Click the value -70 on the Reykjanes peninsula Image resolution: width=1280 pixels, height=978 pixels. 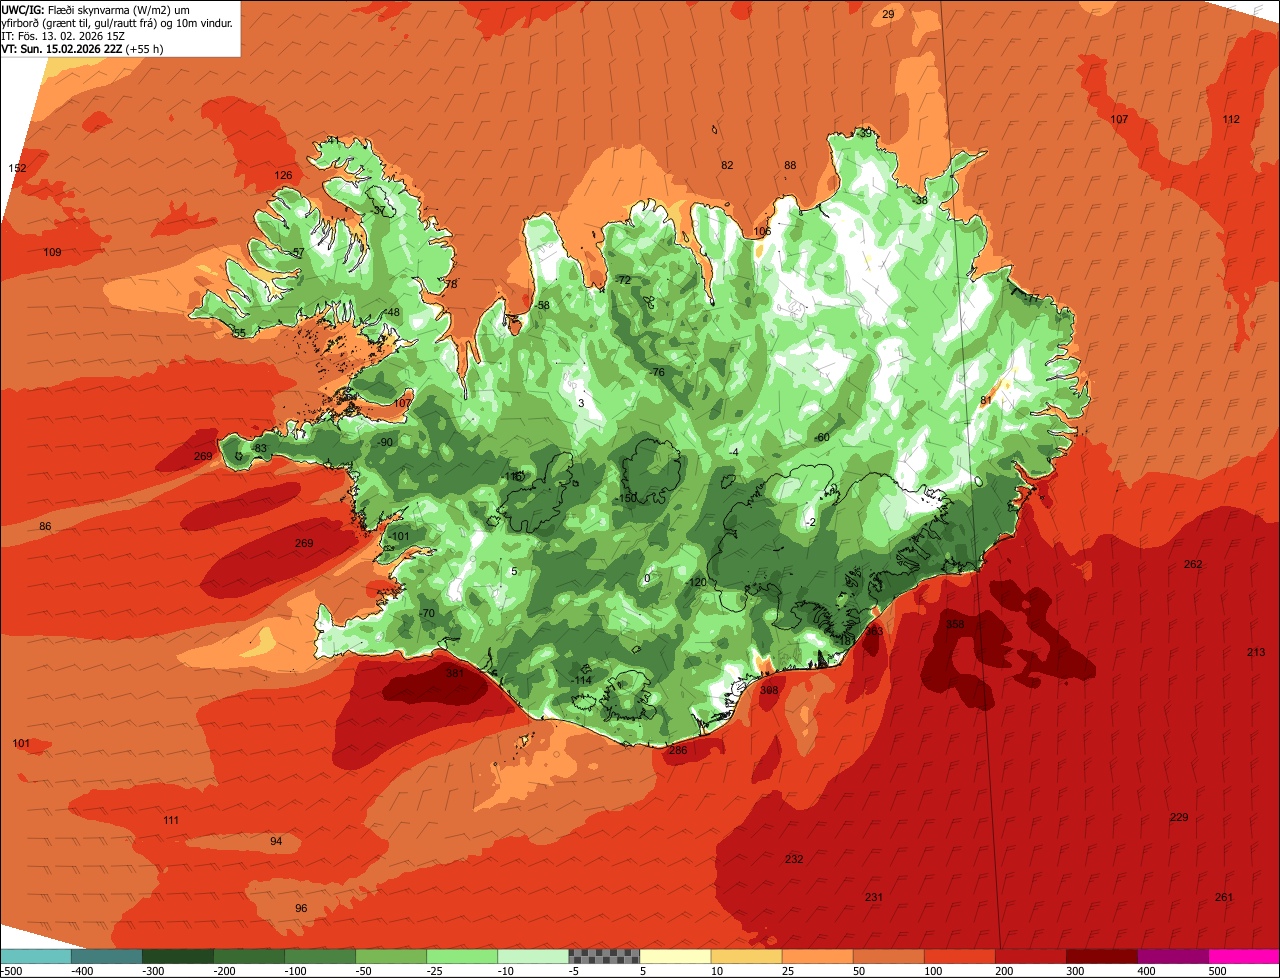coord(427,613)
